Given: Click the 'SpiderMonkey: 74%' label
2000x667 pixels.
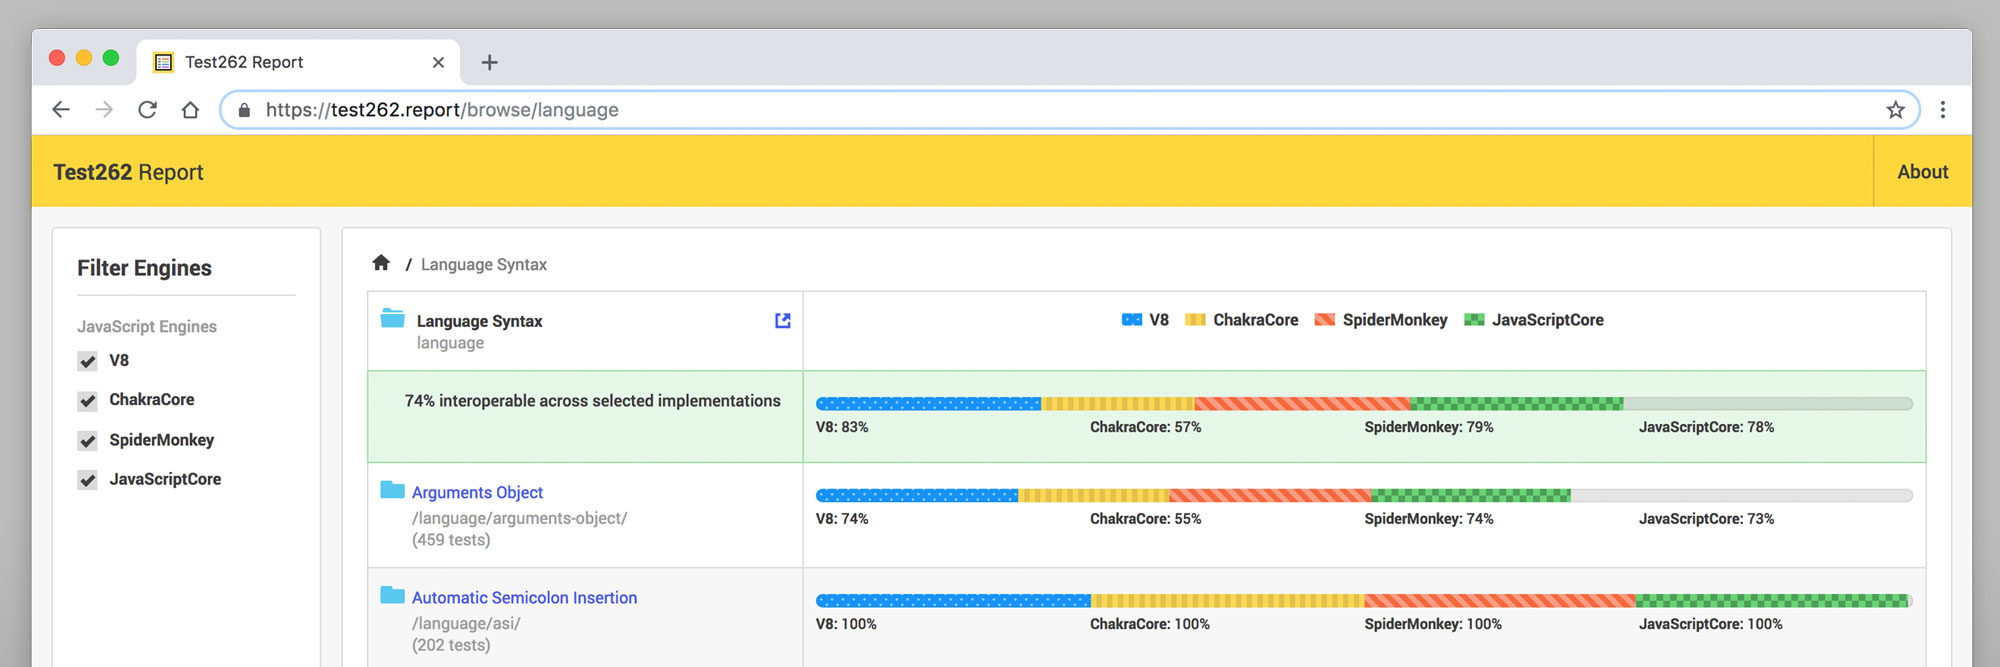Looking at the screenshot, I should 1429,519.
